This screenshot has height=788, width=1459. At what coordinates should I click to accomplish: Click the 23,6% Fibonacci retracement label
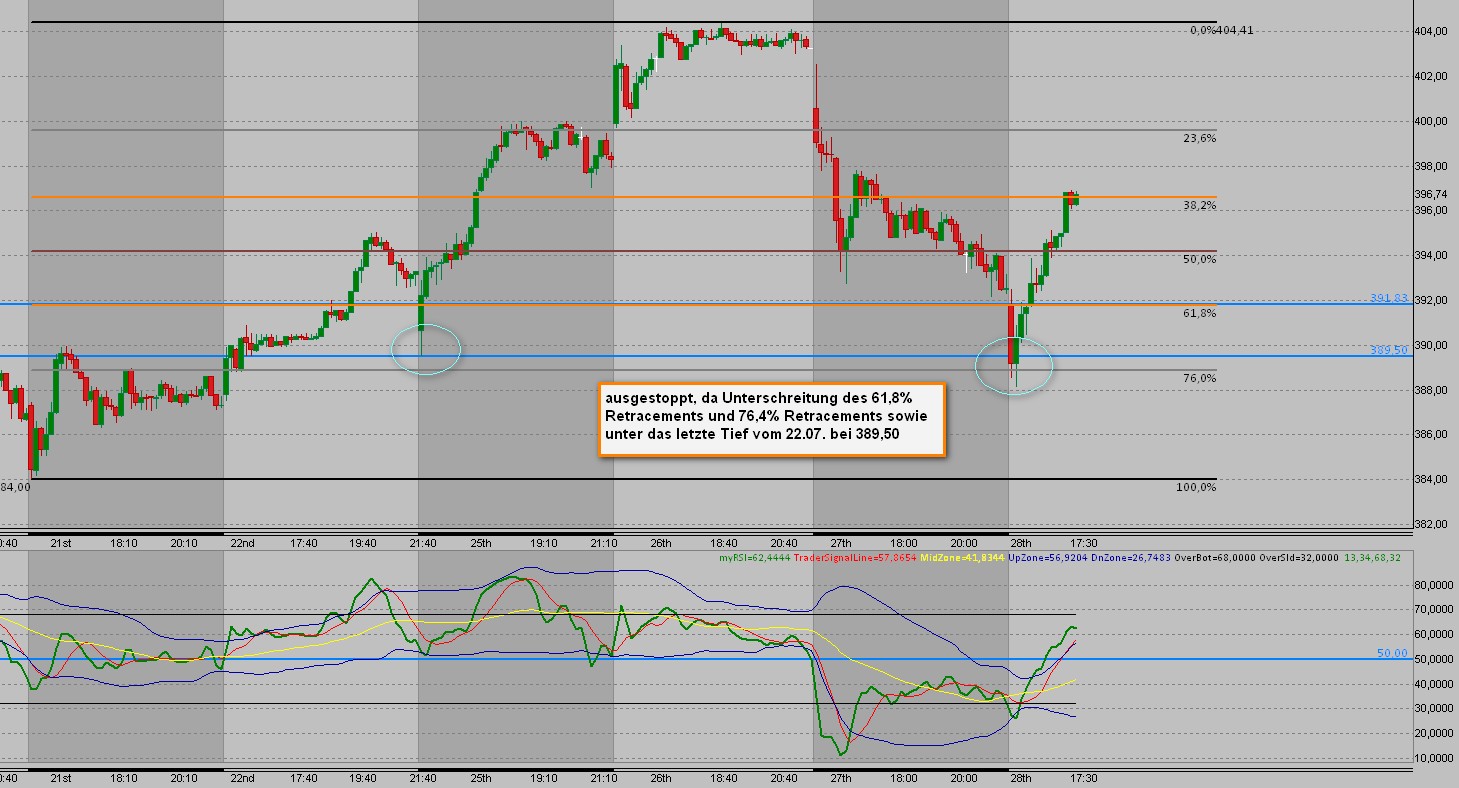(1202, 138)
